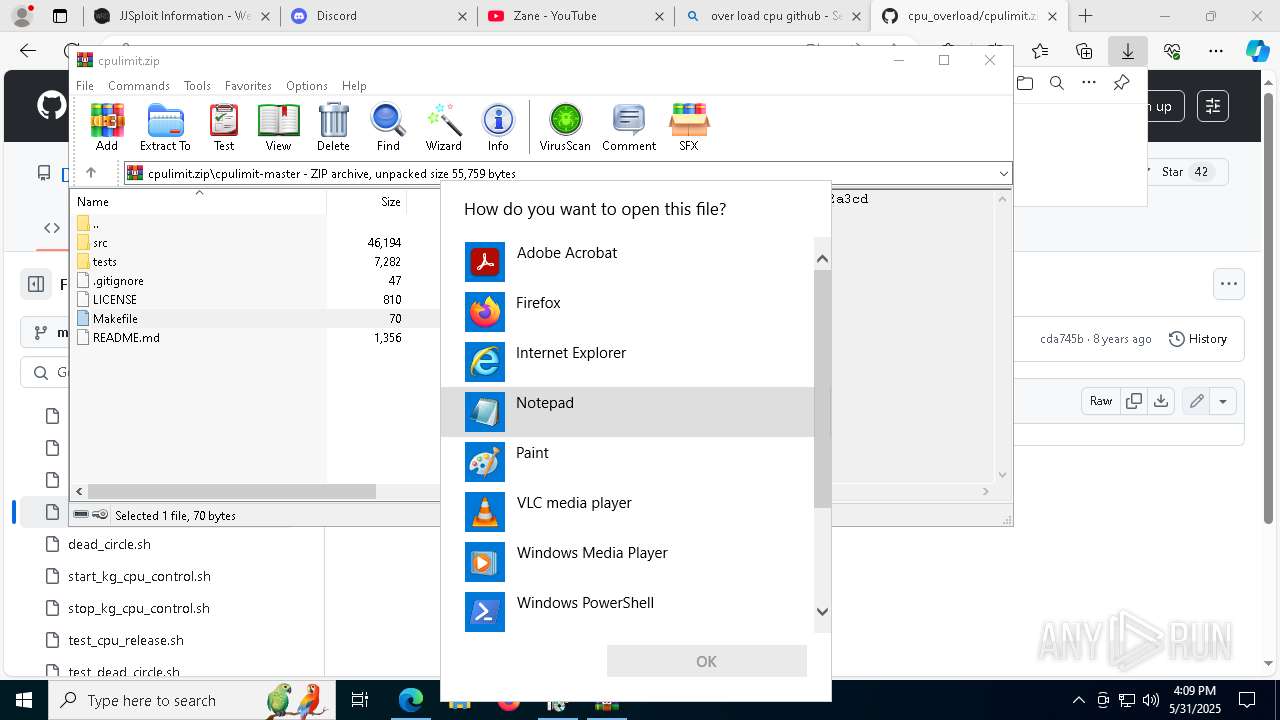
Task: Click GitHub edit pencil icon
Action: 1196,401
